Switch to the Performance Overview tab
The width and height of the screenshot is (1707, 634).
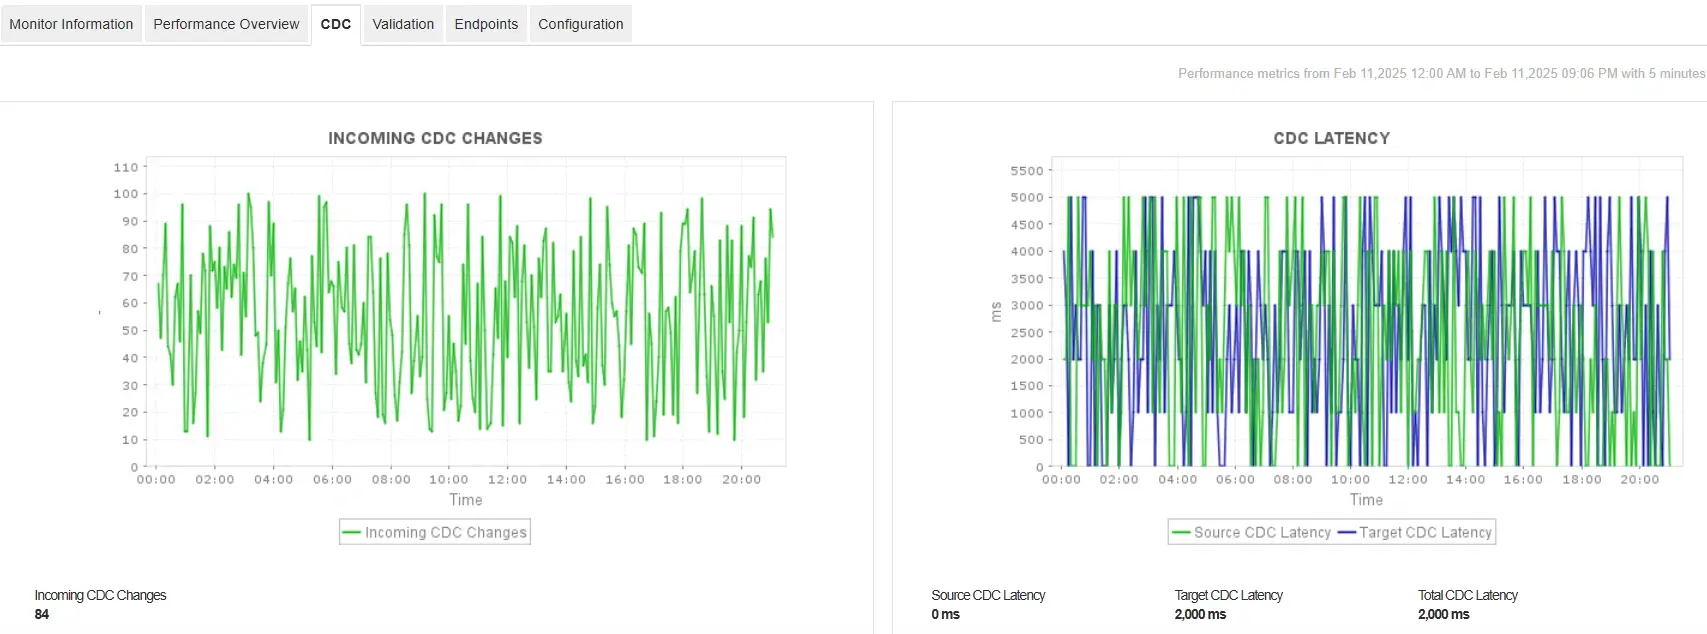coord(226,24)
